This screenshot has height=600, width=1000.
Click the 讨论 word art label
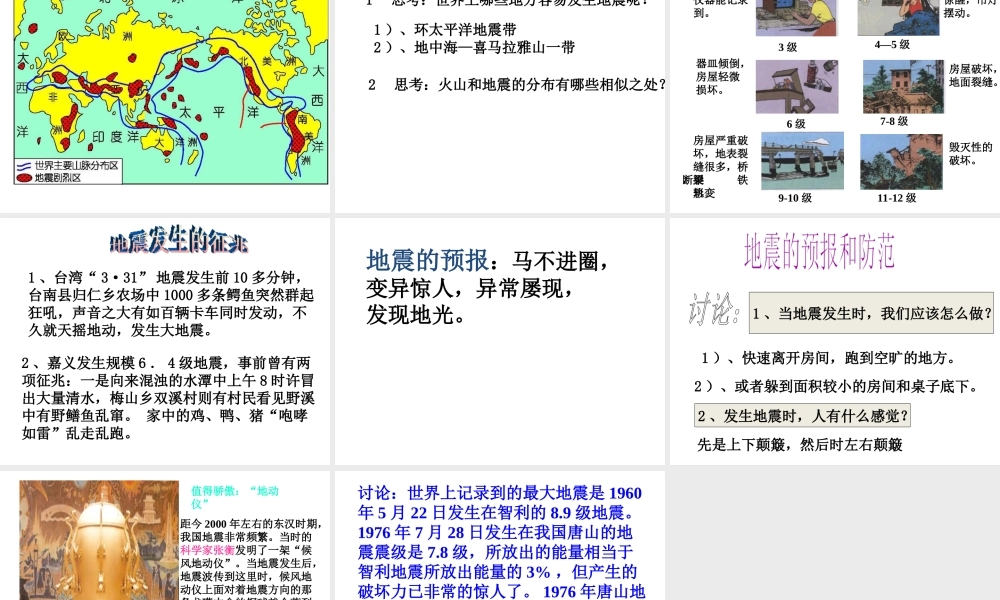click(x=714, y=309)
